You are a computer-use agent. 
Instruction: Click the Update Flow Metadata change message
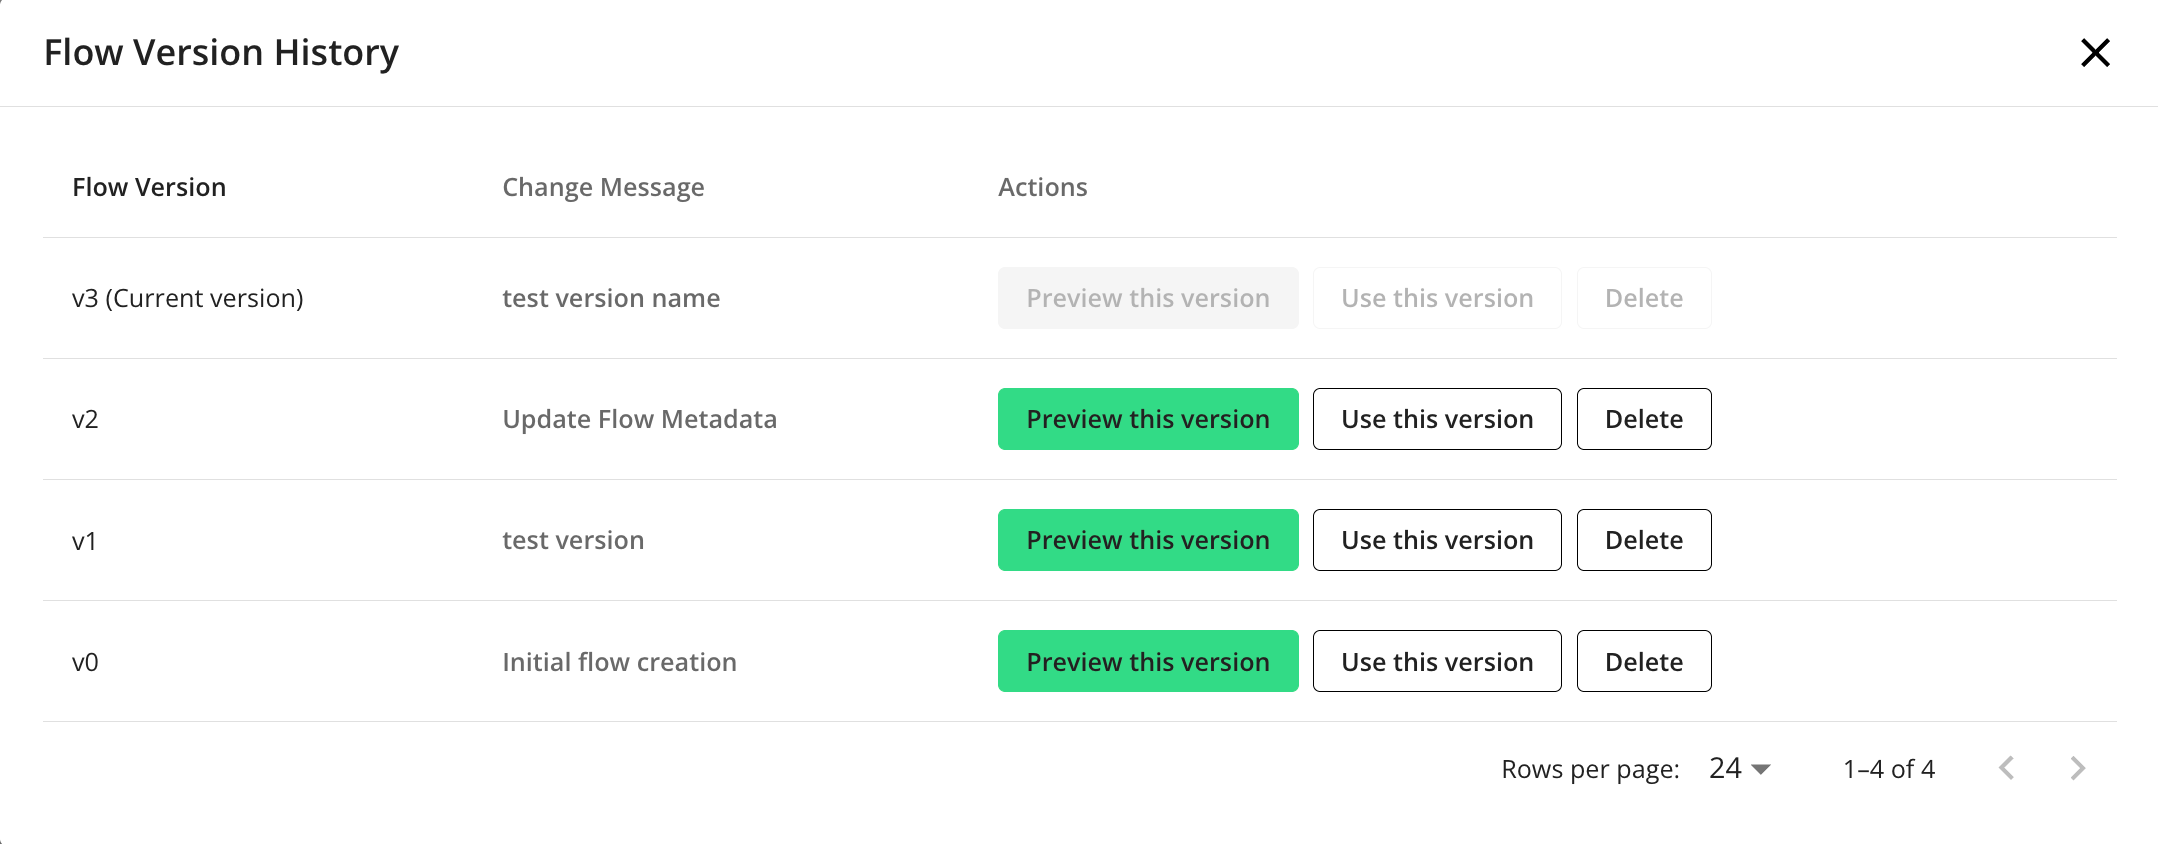[x=639, y=419]
